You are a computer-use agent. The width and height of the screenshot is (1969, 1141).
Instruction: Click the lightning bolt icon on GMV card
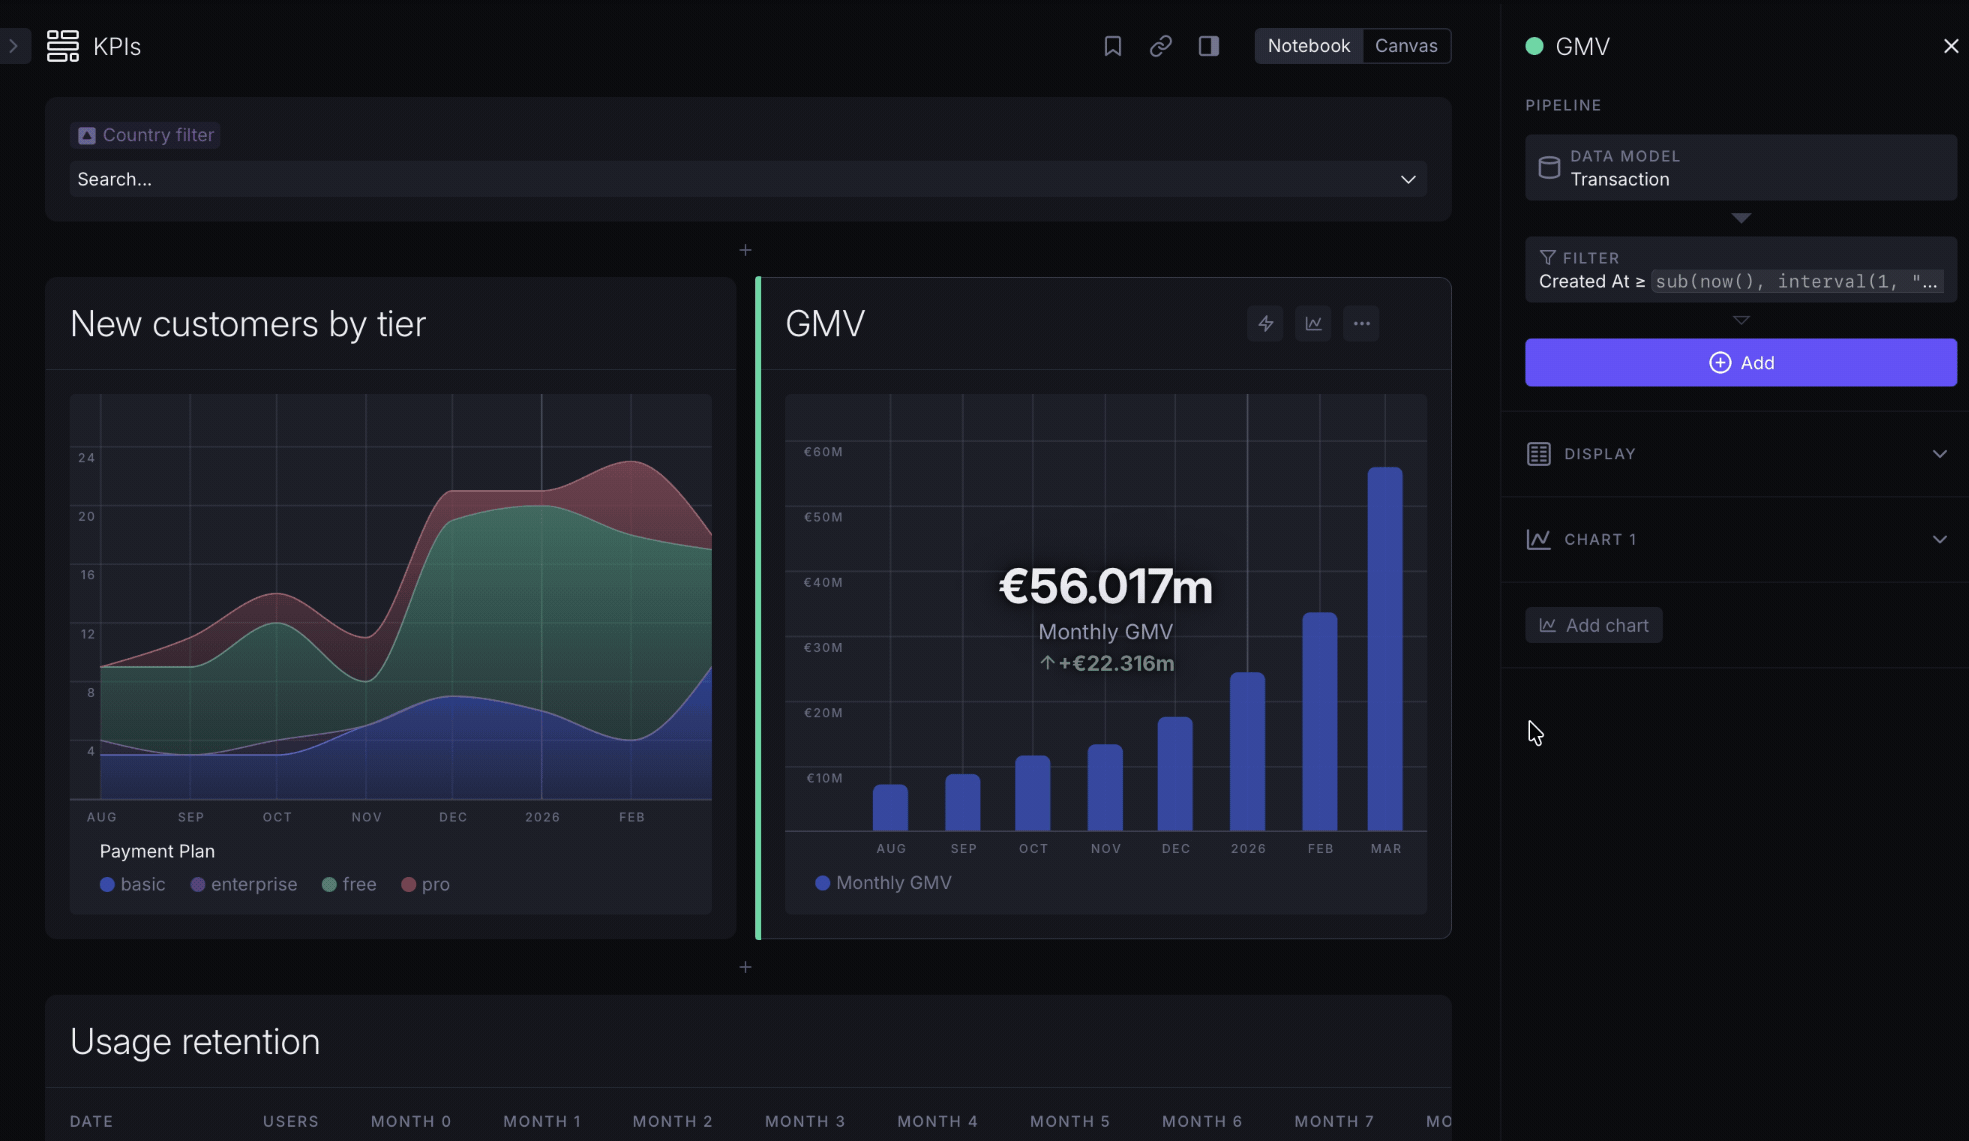coord(1265,324)
